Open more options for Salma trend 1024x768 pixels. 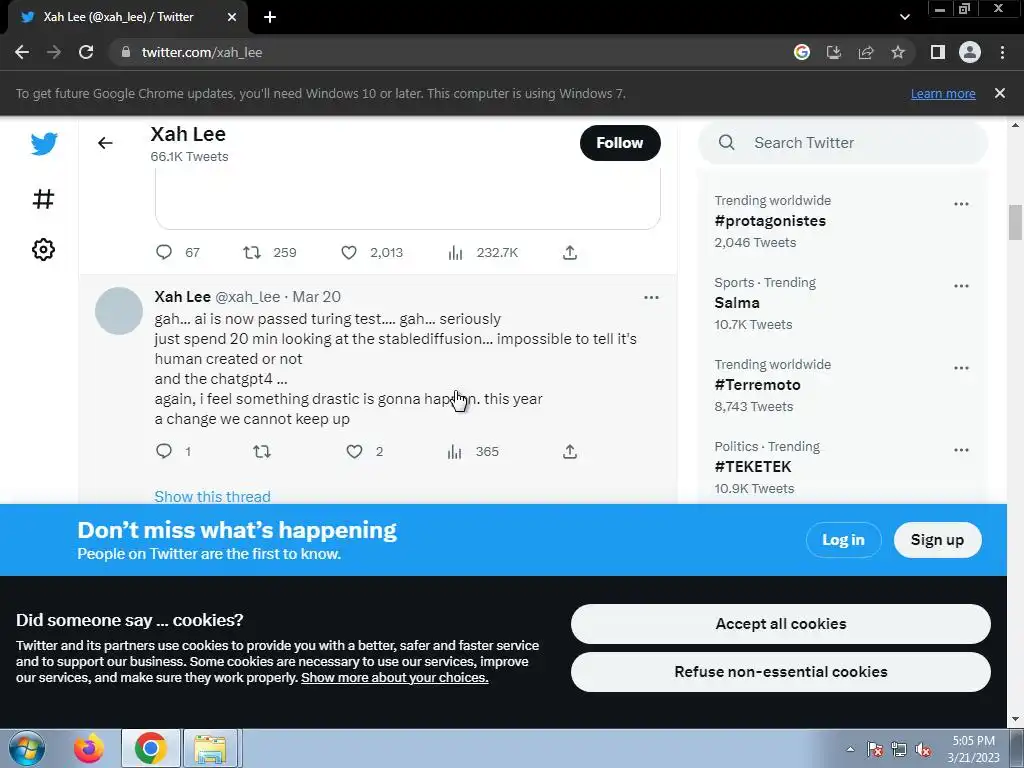pyautogui.click(x=961, y=286)
